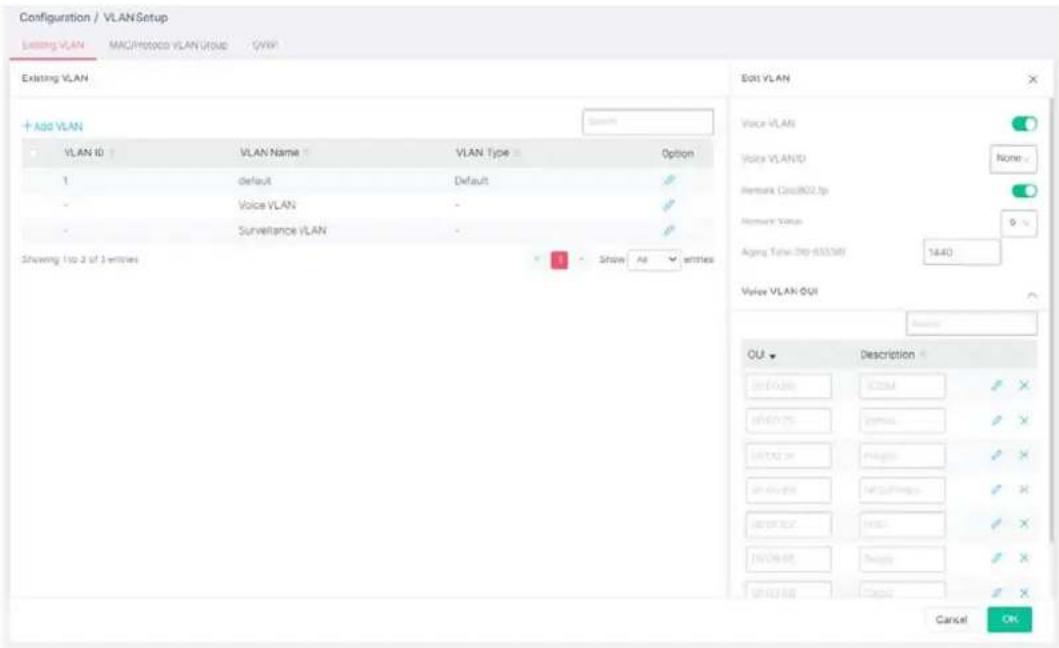Delete the Siemens OUI entry

coord(1024,420)
